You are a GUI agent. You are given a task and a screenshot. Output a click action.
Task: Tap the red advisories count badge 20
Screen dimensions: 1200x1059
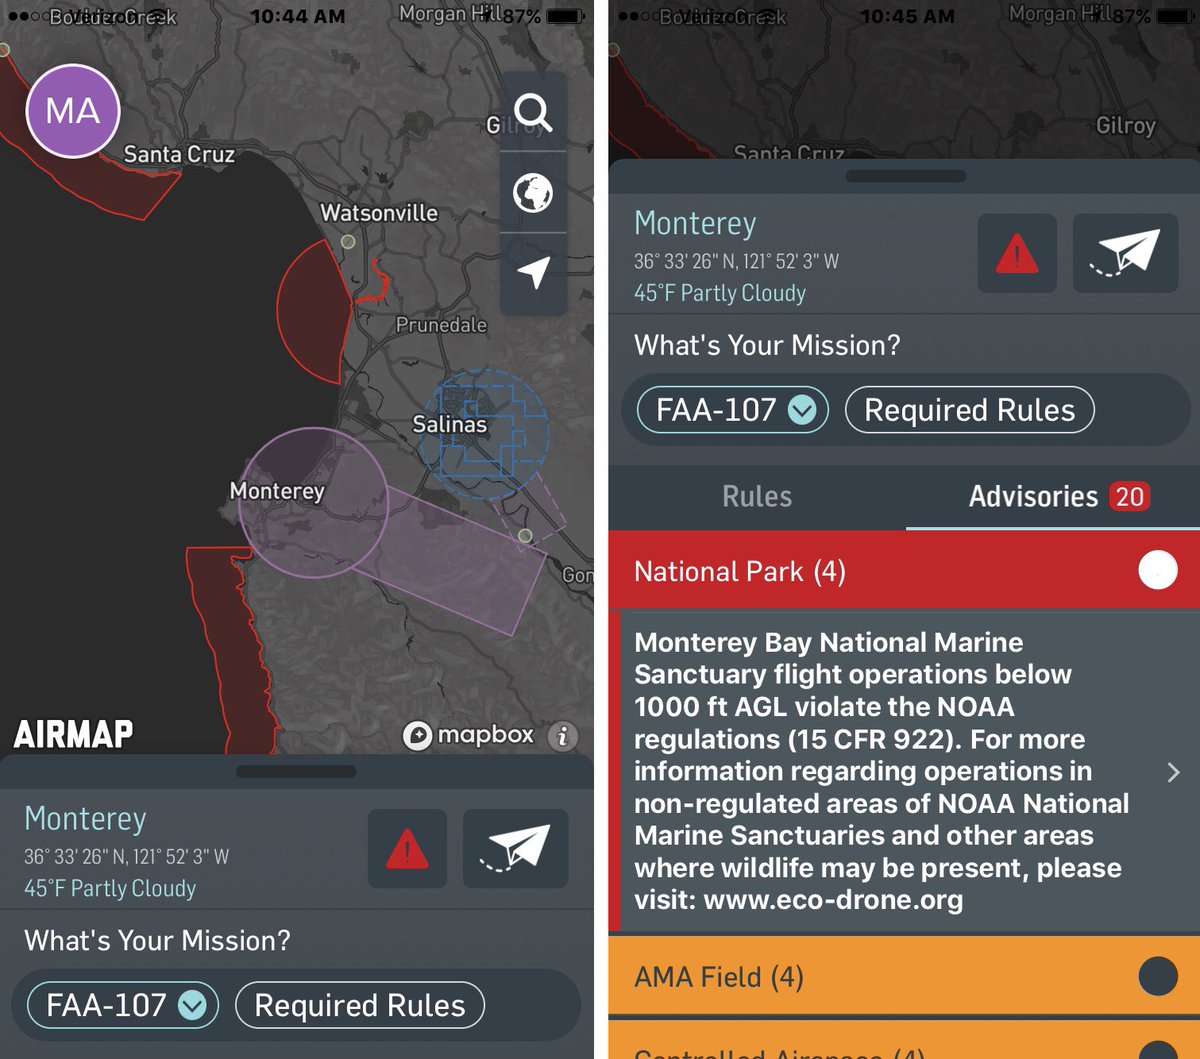click(x=1129, y=496)
